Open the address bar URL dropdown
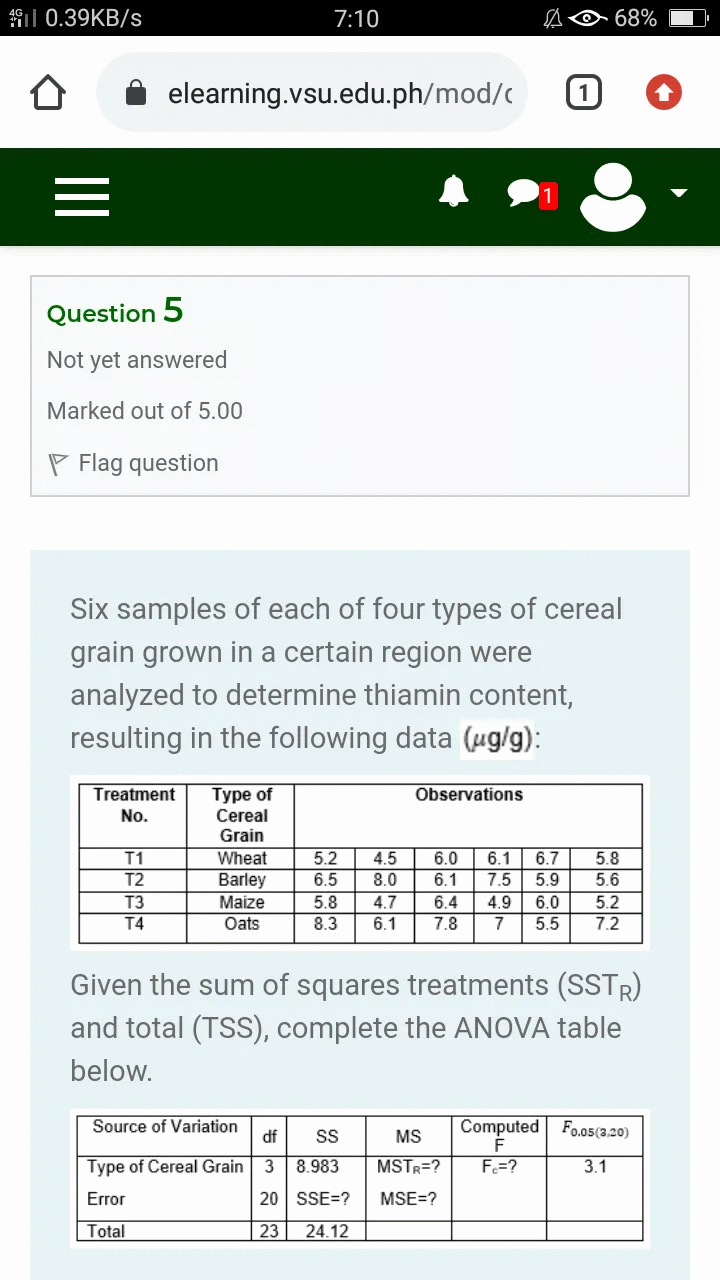The image size is (720, 1280). point(312,93)
